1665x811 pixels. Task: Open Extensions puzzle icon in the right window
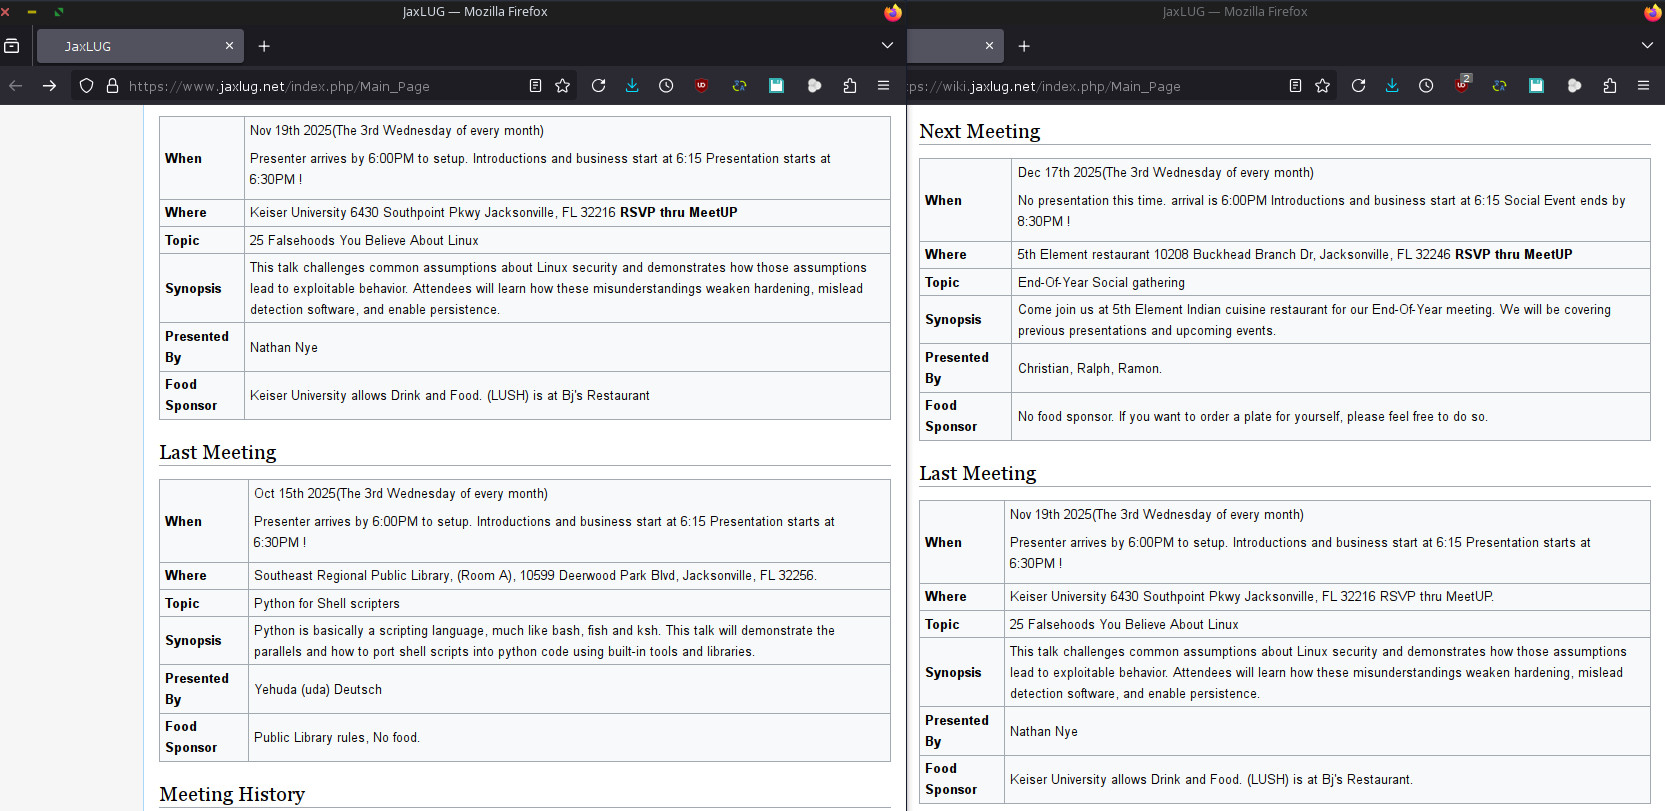point(1609,86)
